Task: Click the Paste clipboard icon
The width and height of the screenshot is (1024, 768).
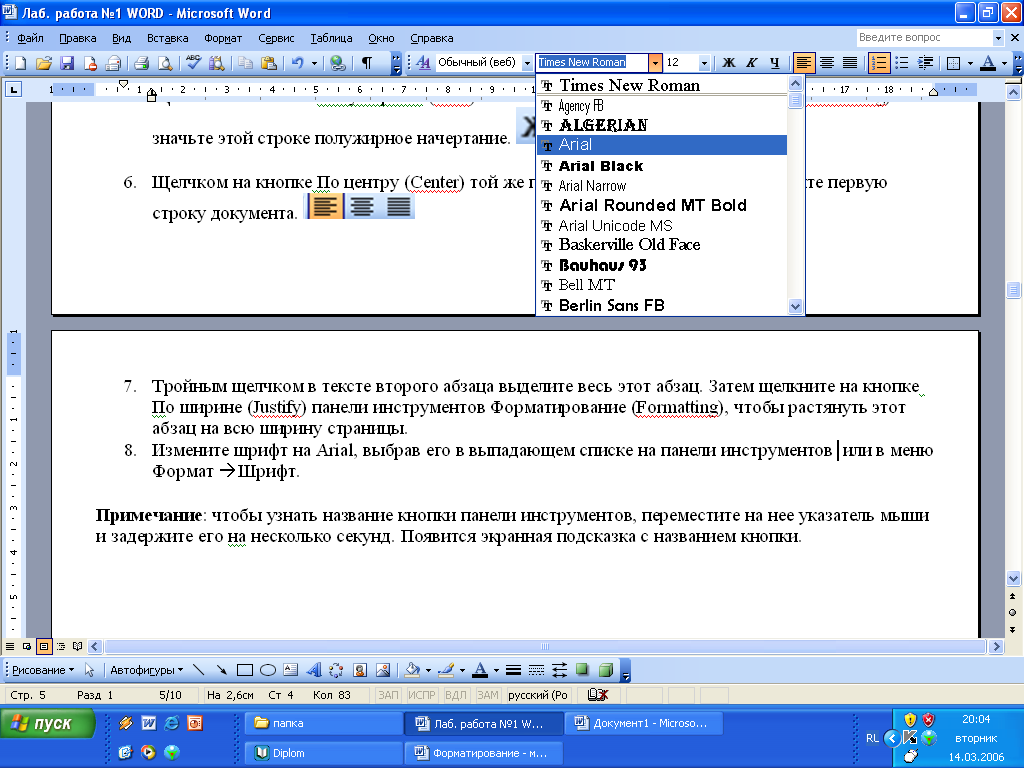Action: (x=268, y=63)
